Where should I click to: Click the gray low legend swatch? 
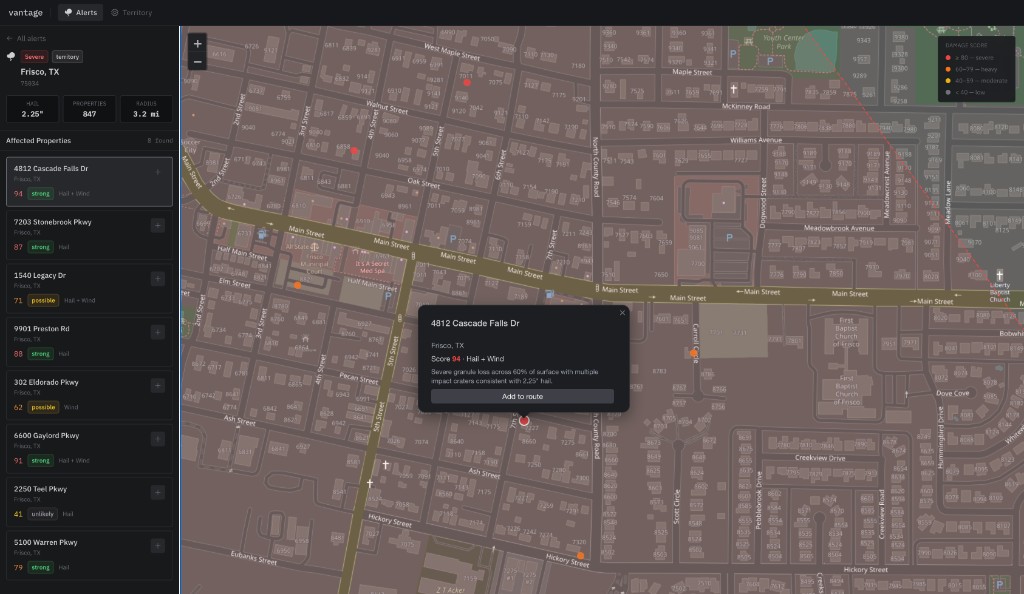[x=948, y=93]
